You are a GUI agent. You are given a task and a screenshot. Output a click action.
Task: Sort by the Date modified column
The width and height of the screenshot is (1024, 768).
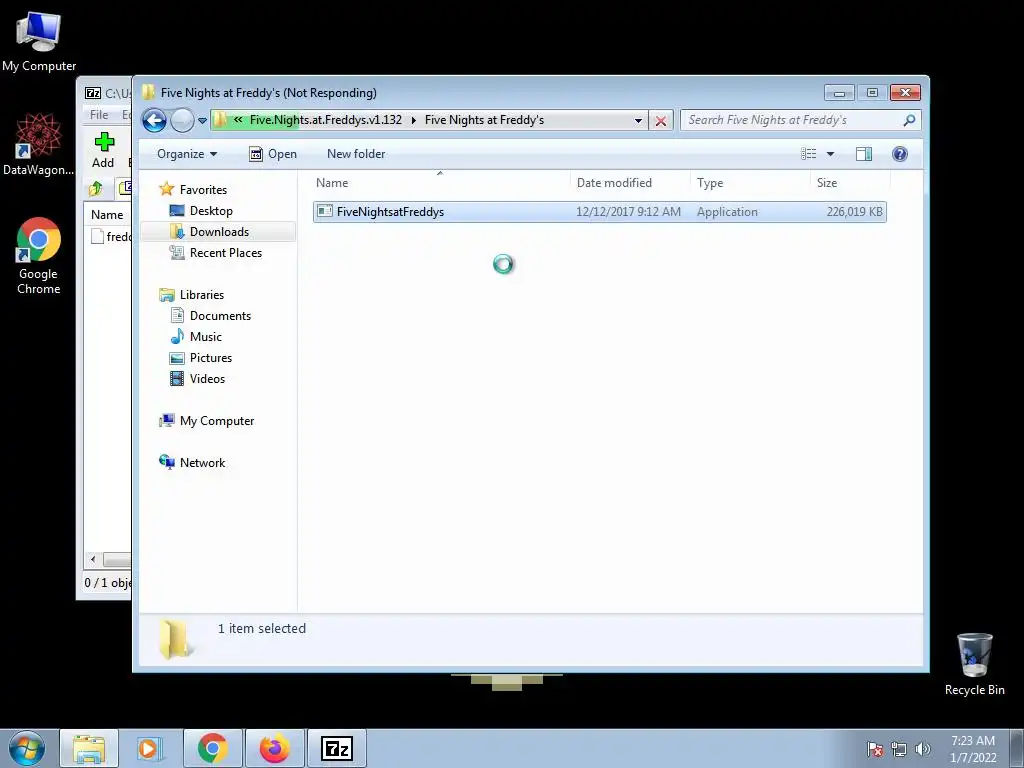(630, 183)
